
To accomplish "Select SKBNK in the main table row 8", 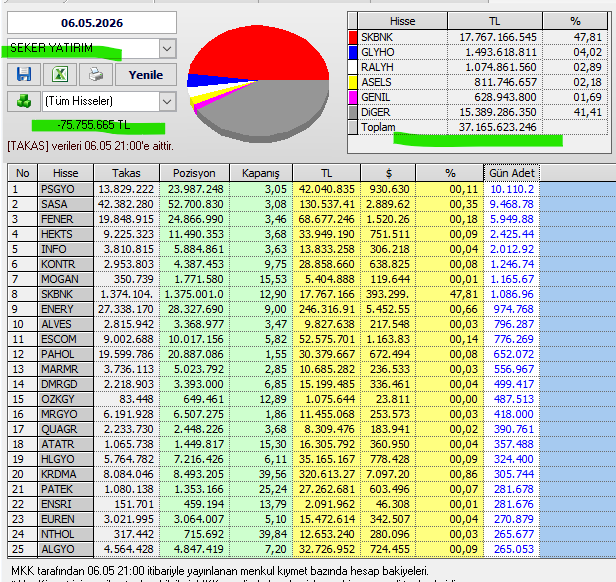I will 66,294.
